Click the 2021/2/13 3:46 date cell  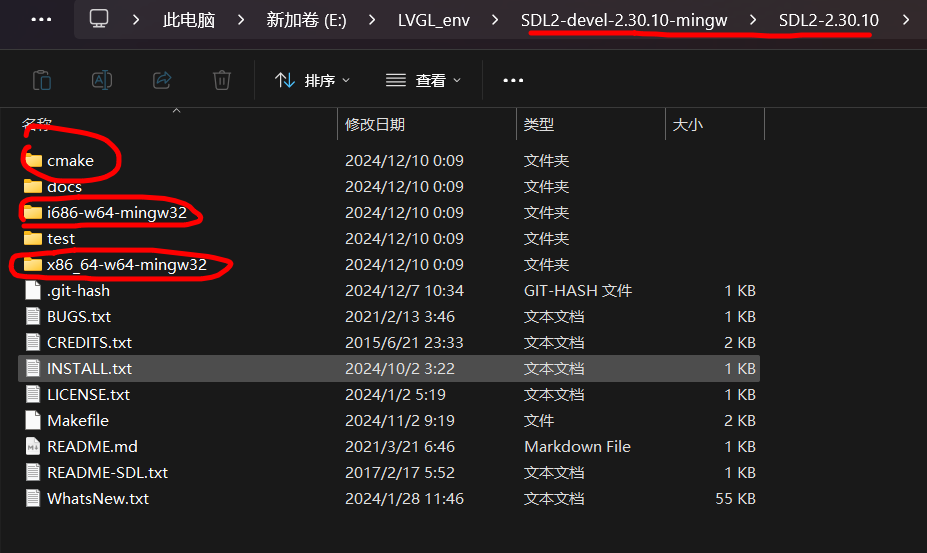tap(400, 316)
